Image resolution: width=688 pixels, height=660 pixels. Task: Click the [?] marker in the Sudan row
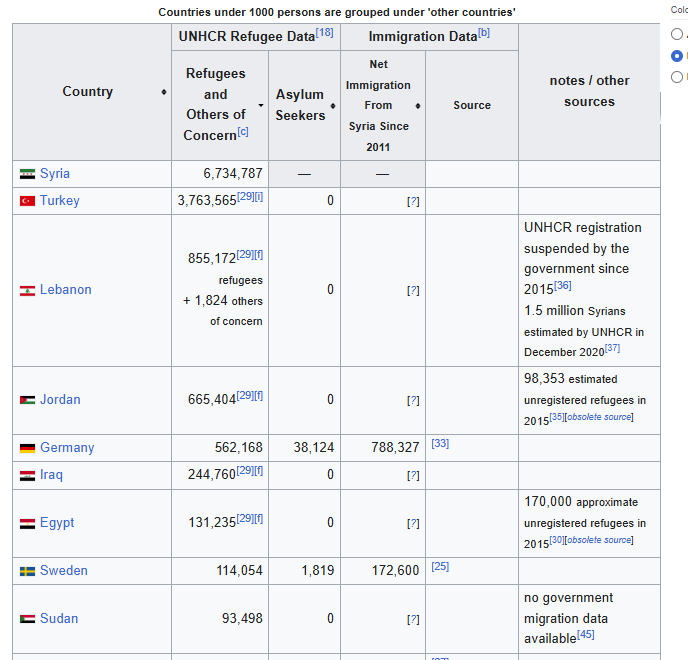pos(413,619)
